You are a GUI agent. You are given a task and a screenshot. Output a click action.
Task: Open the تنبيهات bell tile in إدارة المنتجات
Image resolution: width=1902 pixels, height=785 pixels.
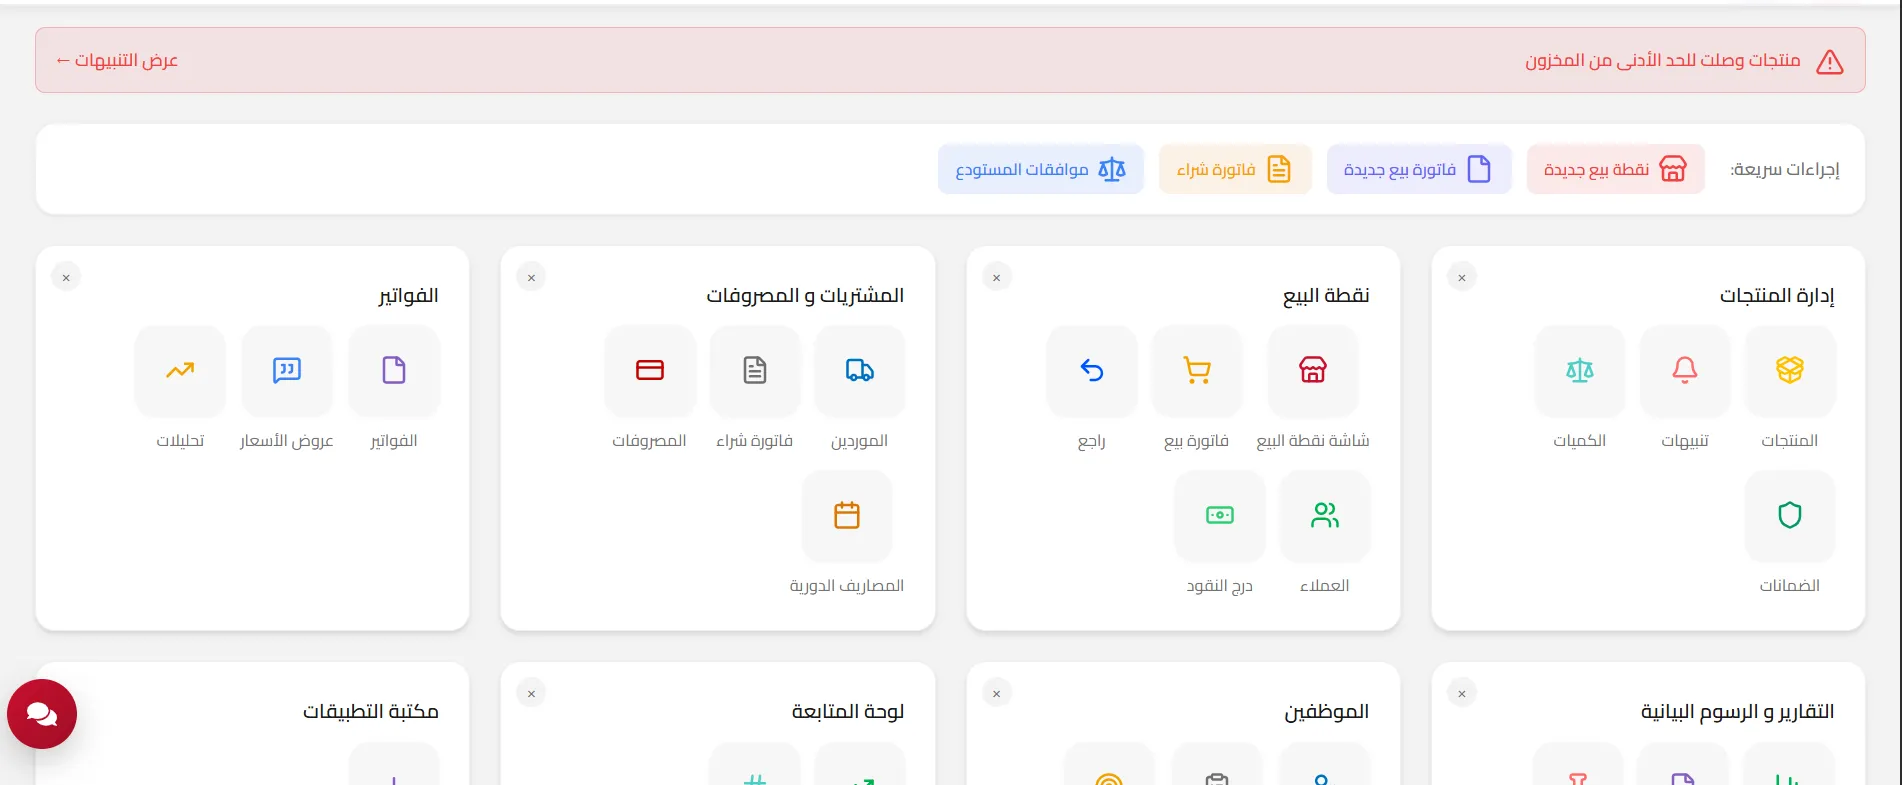tap(1684, 371)
